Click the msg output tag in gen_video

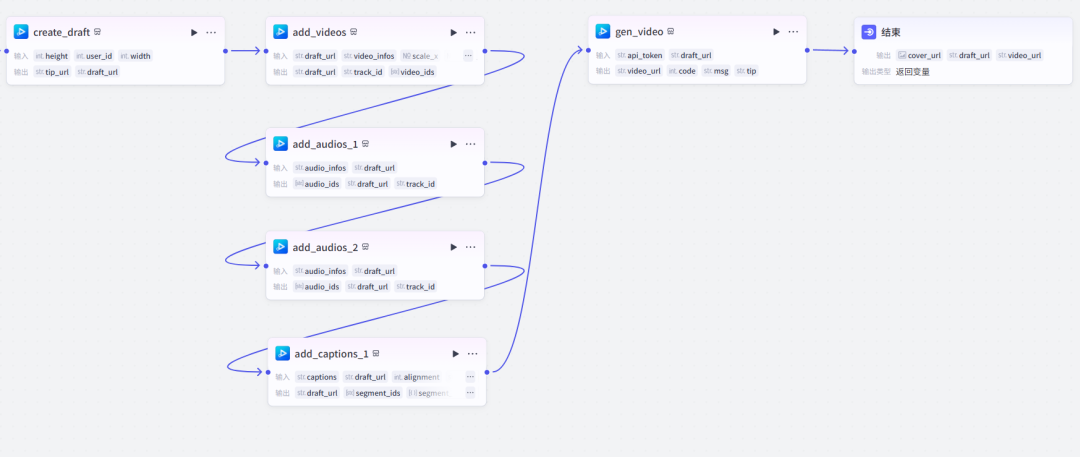(716, 71)
